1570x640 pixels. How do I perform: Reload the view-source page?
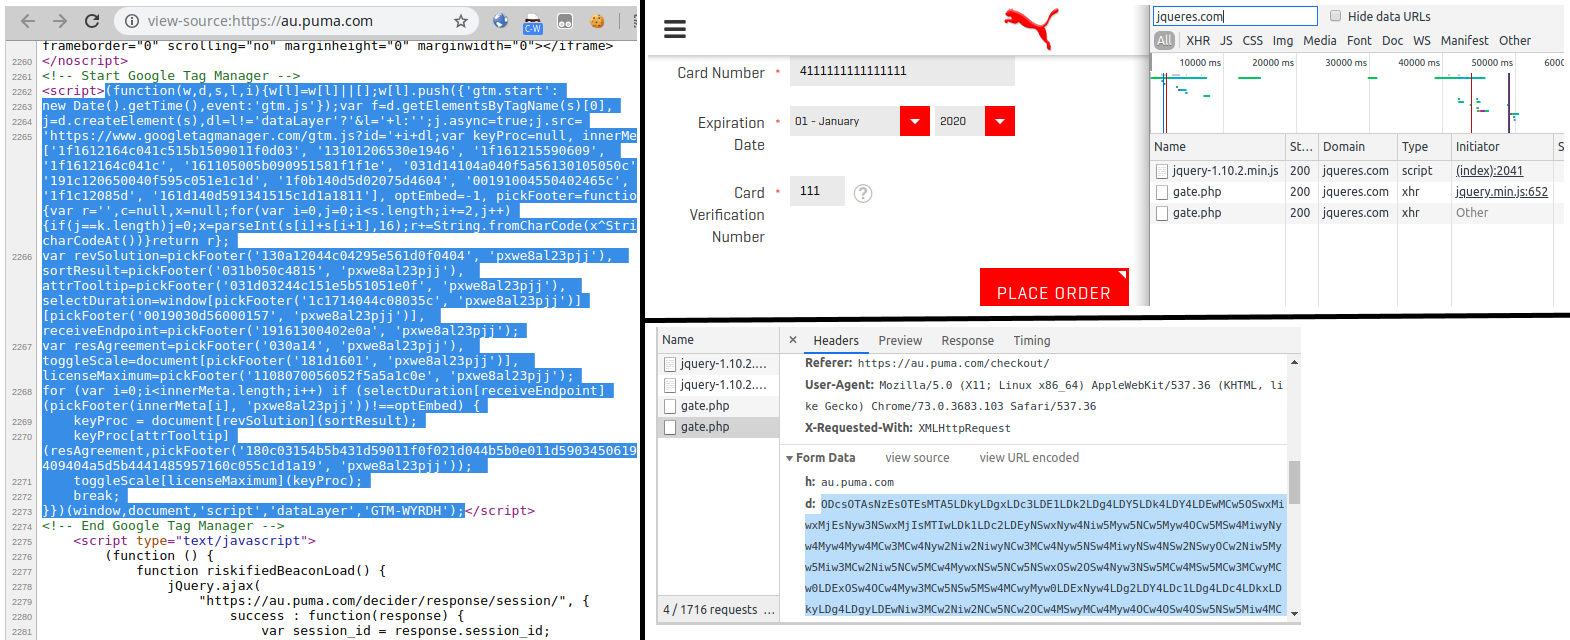point(92,21)
